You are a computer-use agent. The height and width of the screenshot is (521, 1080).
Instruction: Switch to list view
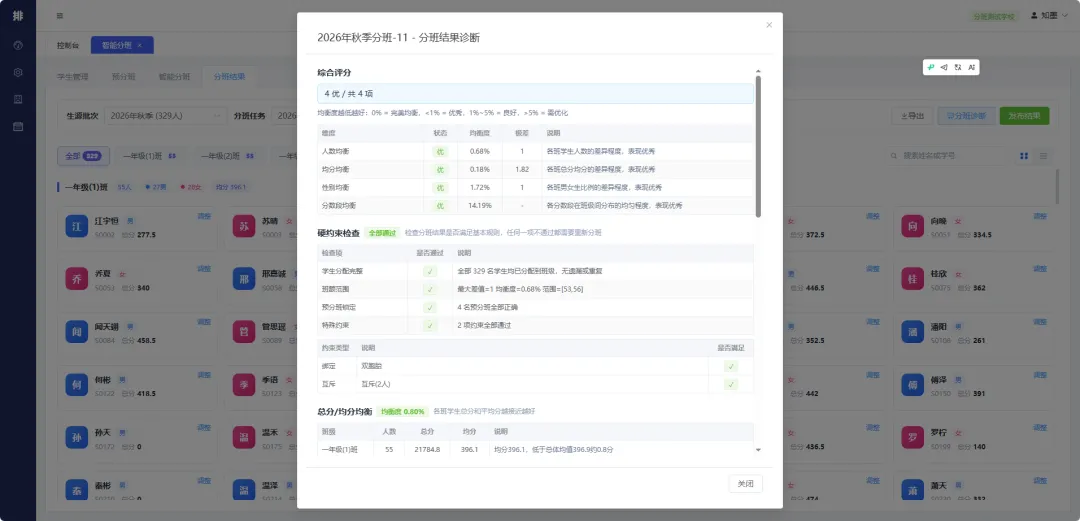1043,156
